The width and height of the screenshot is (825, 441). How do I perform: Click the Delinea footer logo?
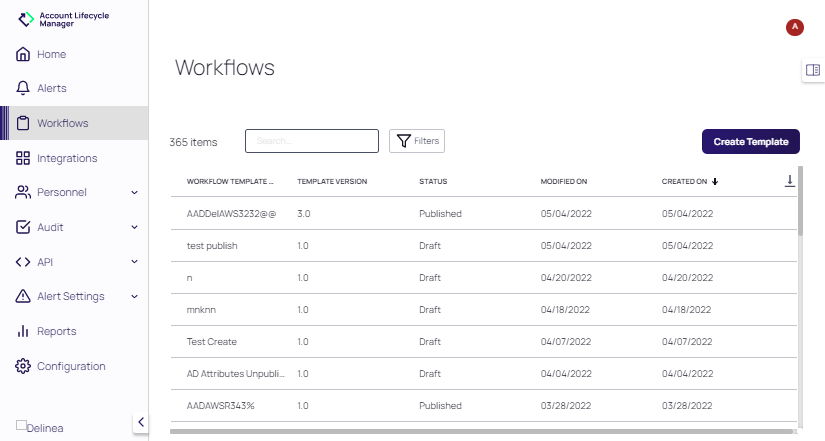[40, 427]
